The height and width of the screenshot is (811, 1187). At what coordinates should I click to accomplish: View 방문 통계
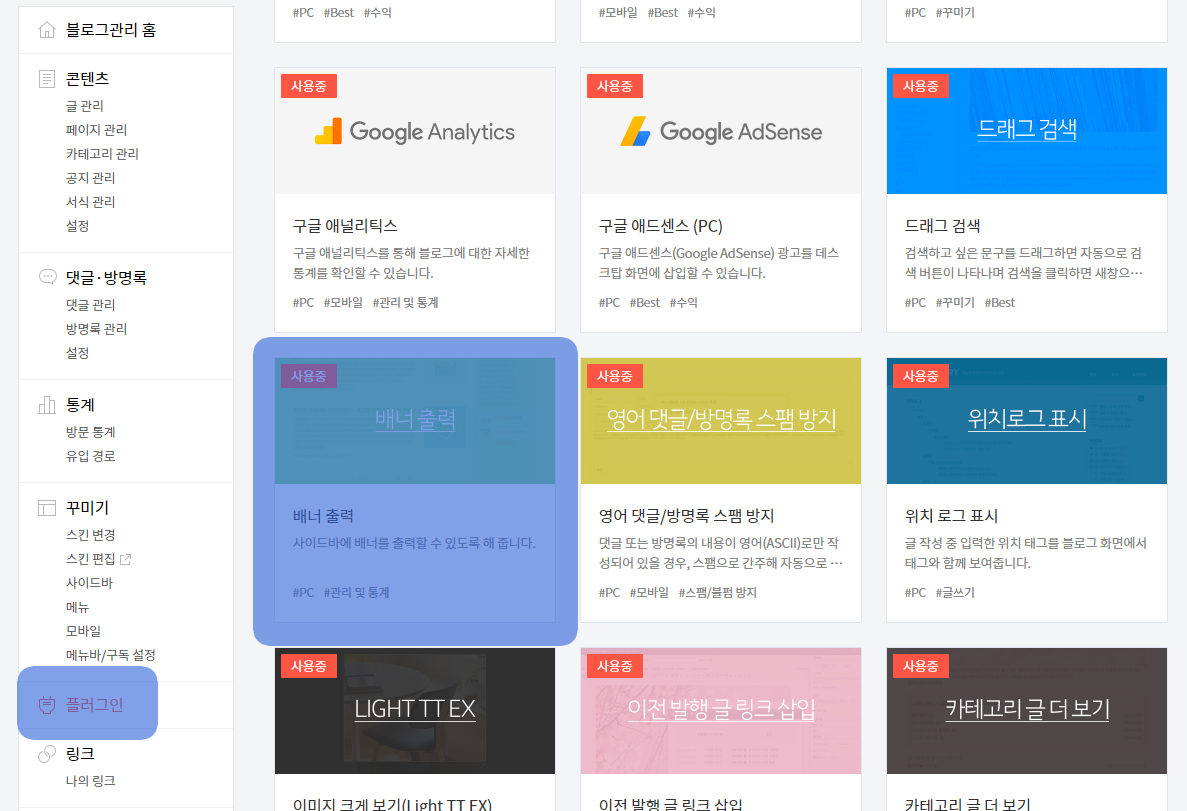(x=90, y=432)
